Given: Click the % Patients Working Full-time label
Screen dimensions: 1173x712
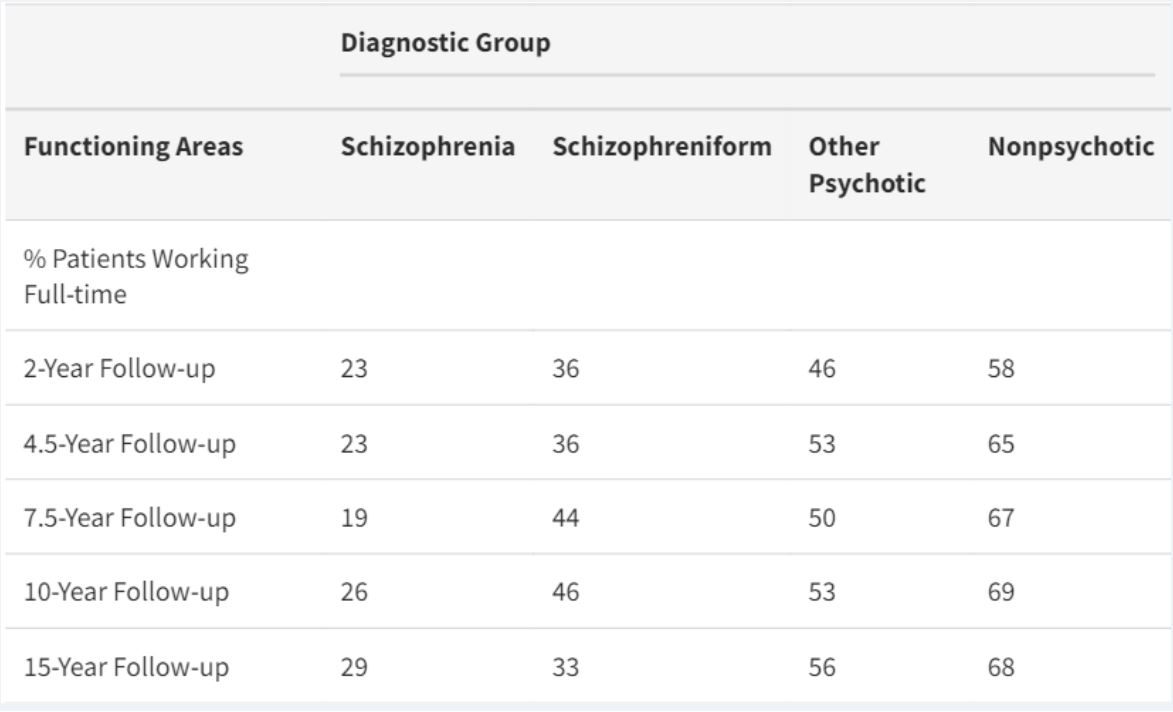Looking at the screenshot, I should tap(136, 276).
